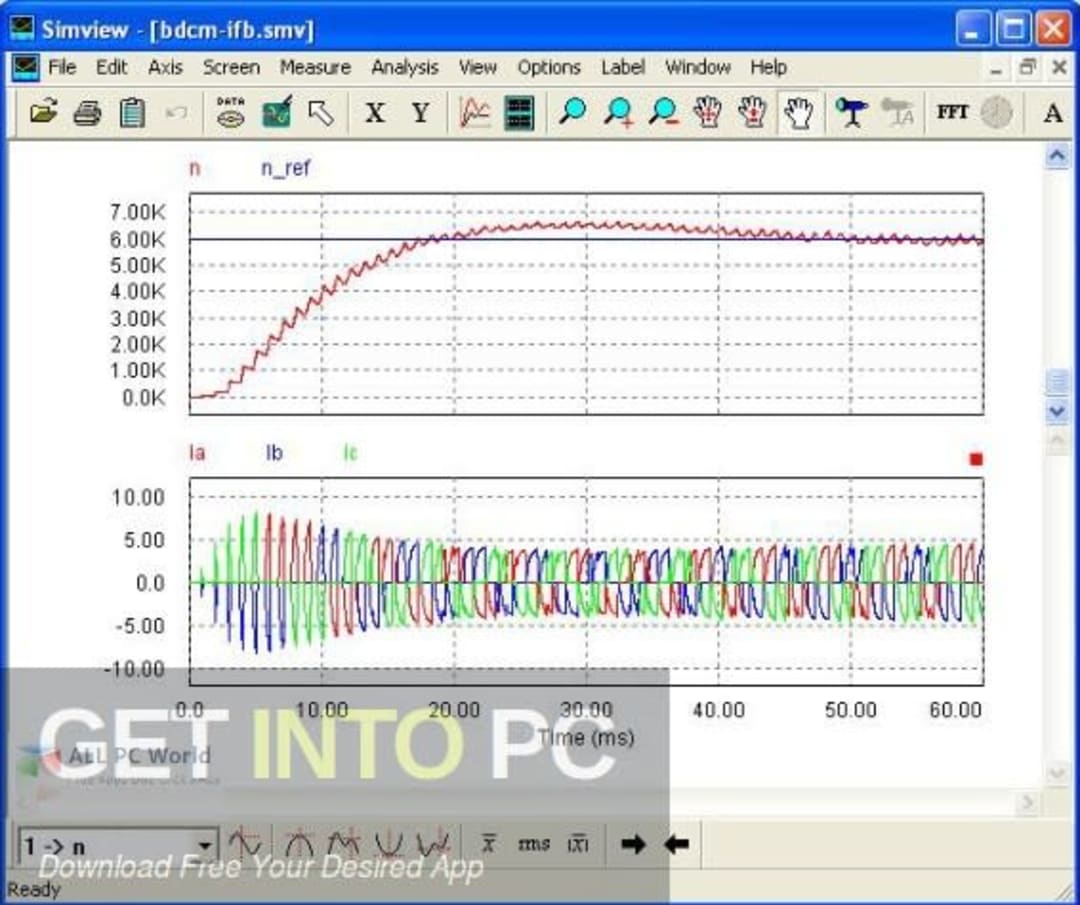
Task: Open the Options menu
Action: click(x=549, y=67)
